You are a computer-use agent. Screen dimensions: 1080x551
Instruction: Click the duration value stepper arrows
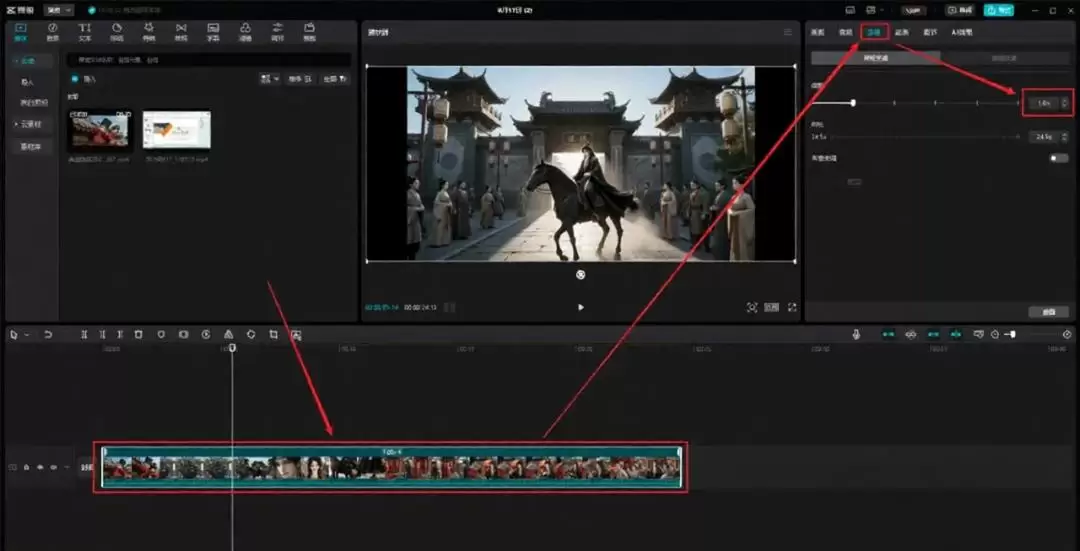click(x=1065, y=137)
